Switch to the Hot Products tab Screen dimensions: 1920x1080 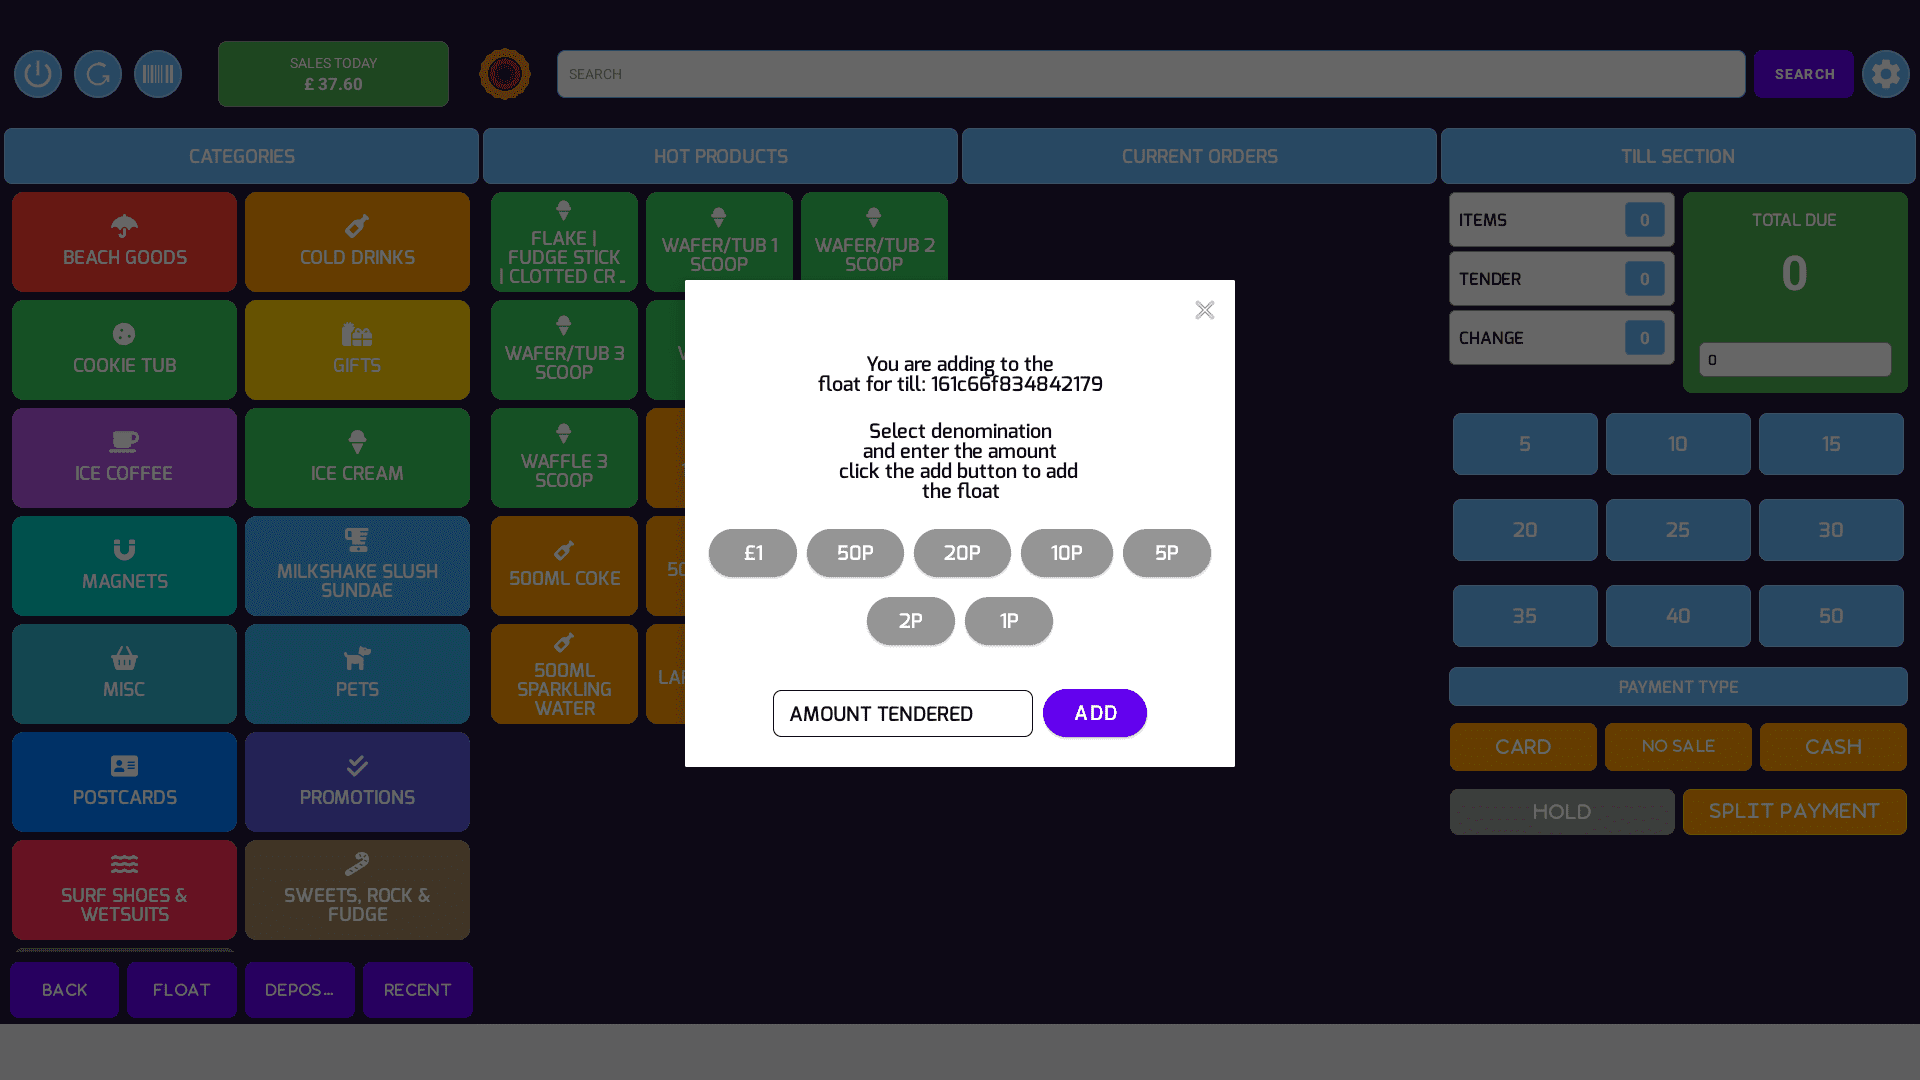pos(720,156)
